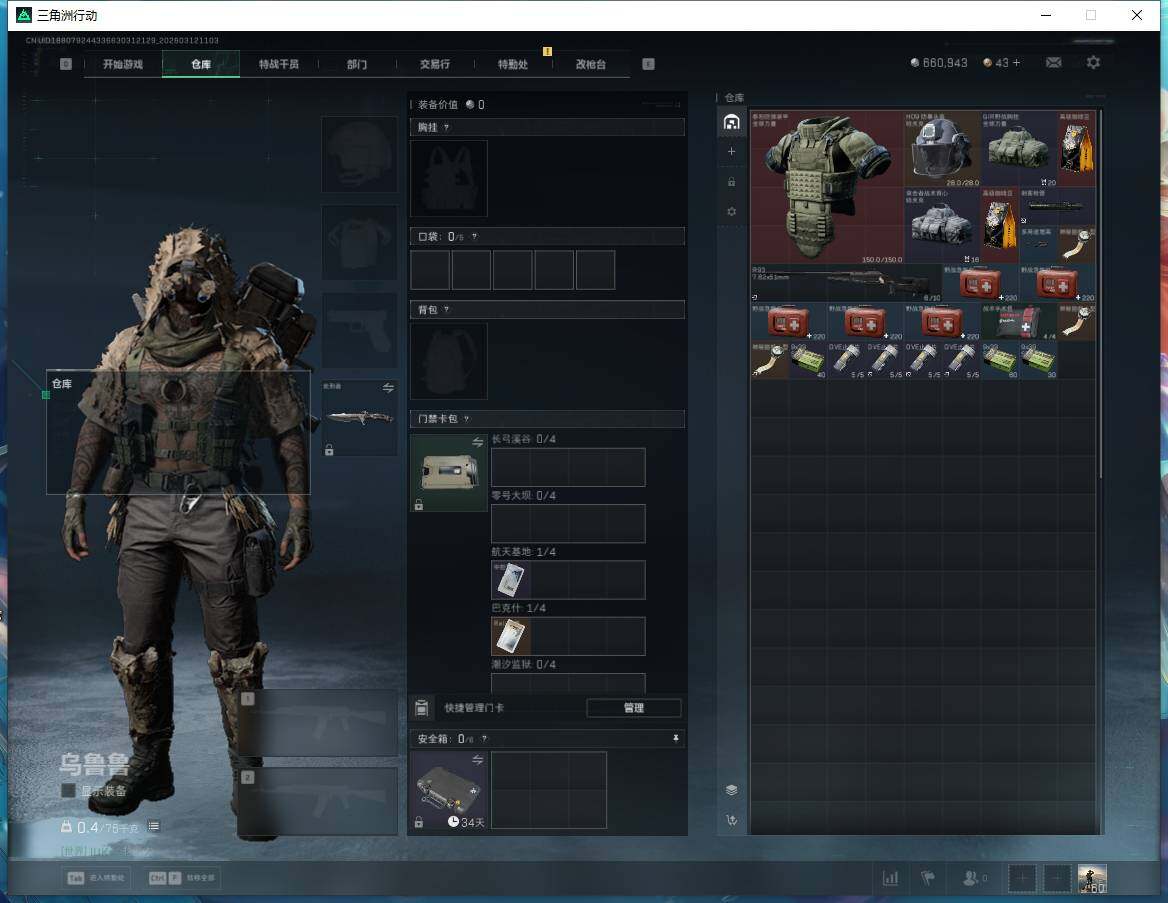Viewport: 1168px width, 903px height.
Task: Toggle the swap arrows on melee weapon slot
Action: (388, 387)
